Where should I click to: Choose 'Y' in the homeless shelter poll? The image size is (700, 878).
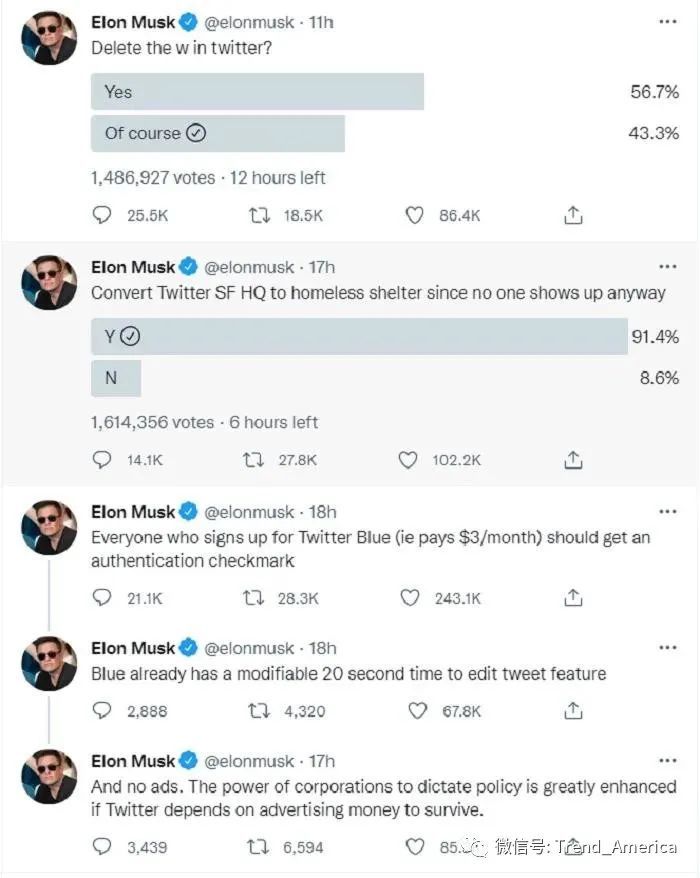[x=359, y=337]
